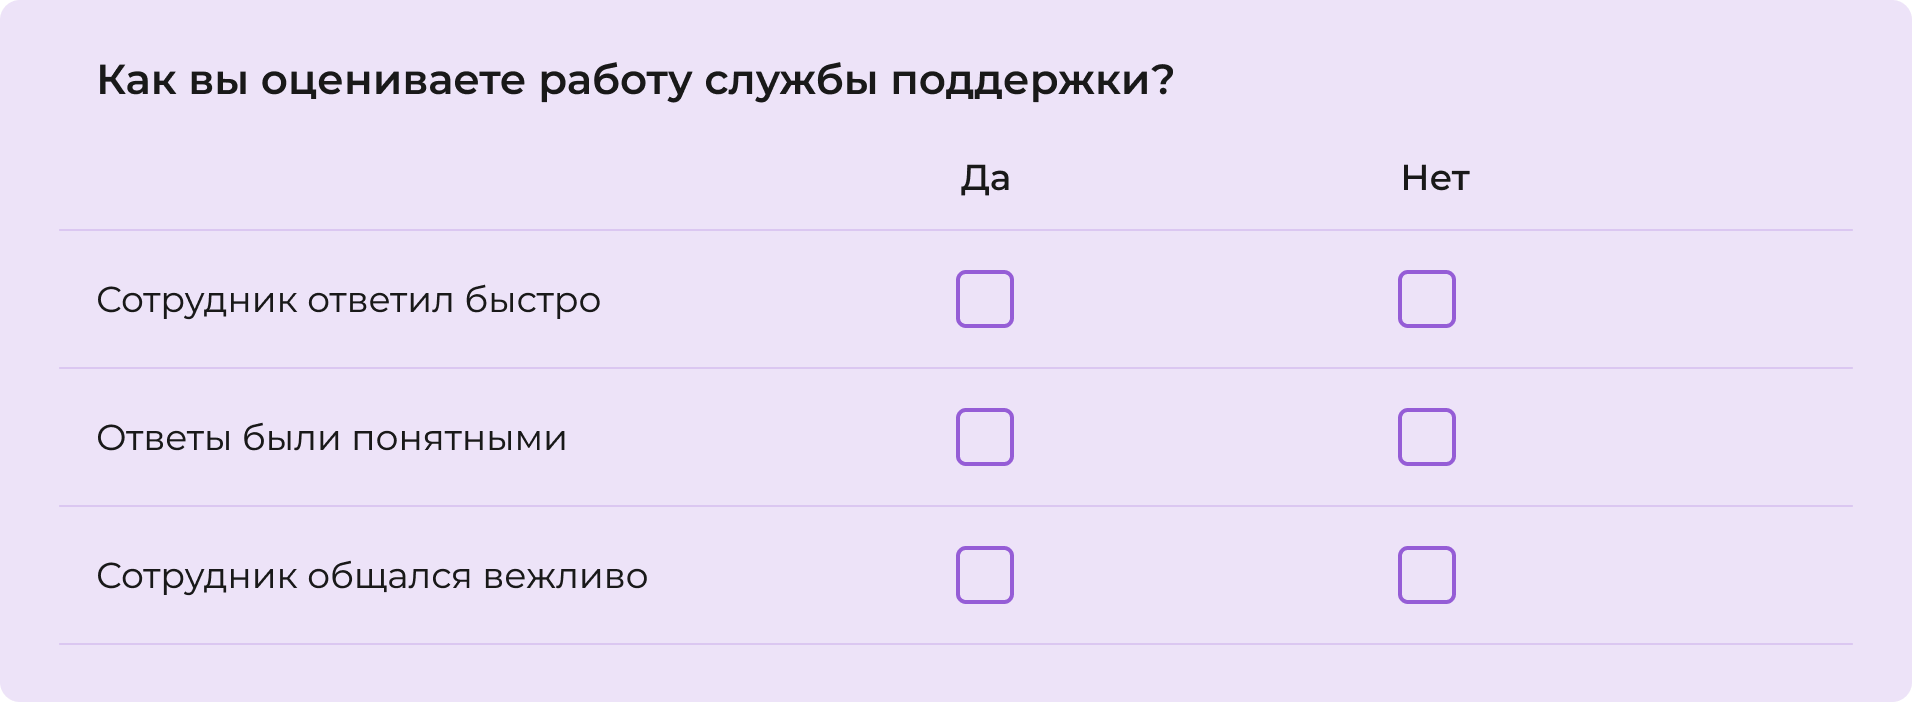This screenshot has height=702, width=1912.
Task: Click the purple-bordered checkbox in middle row
Action: (x=985, y=436)
